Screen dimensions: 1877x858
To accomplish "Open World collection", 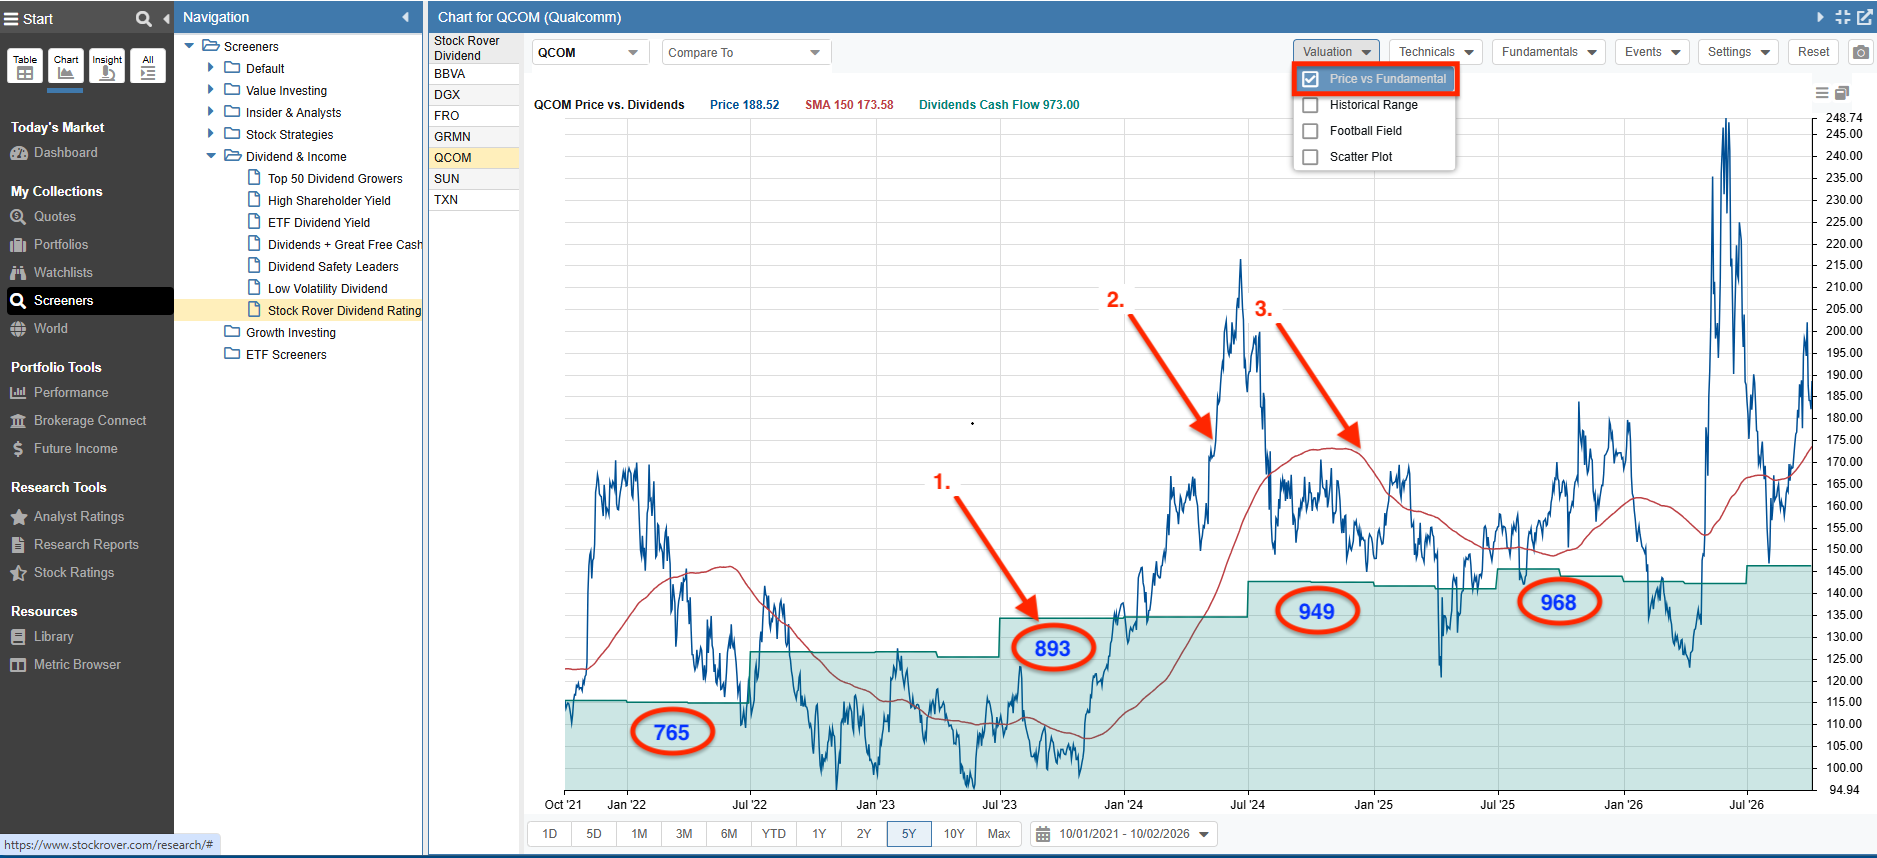I will click(x=51, y=329).
